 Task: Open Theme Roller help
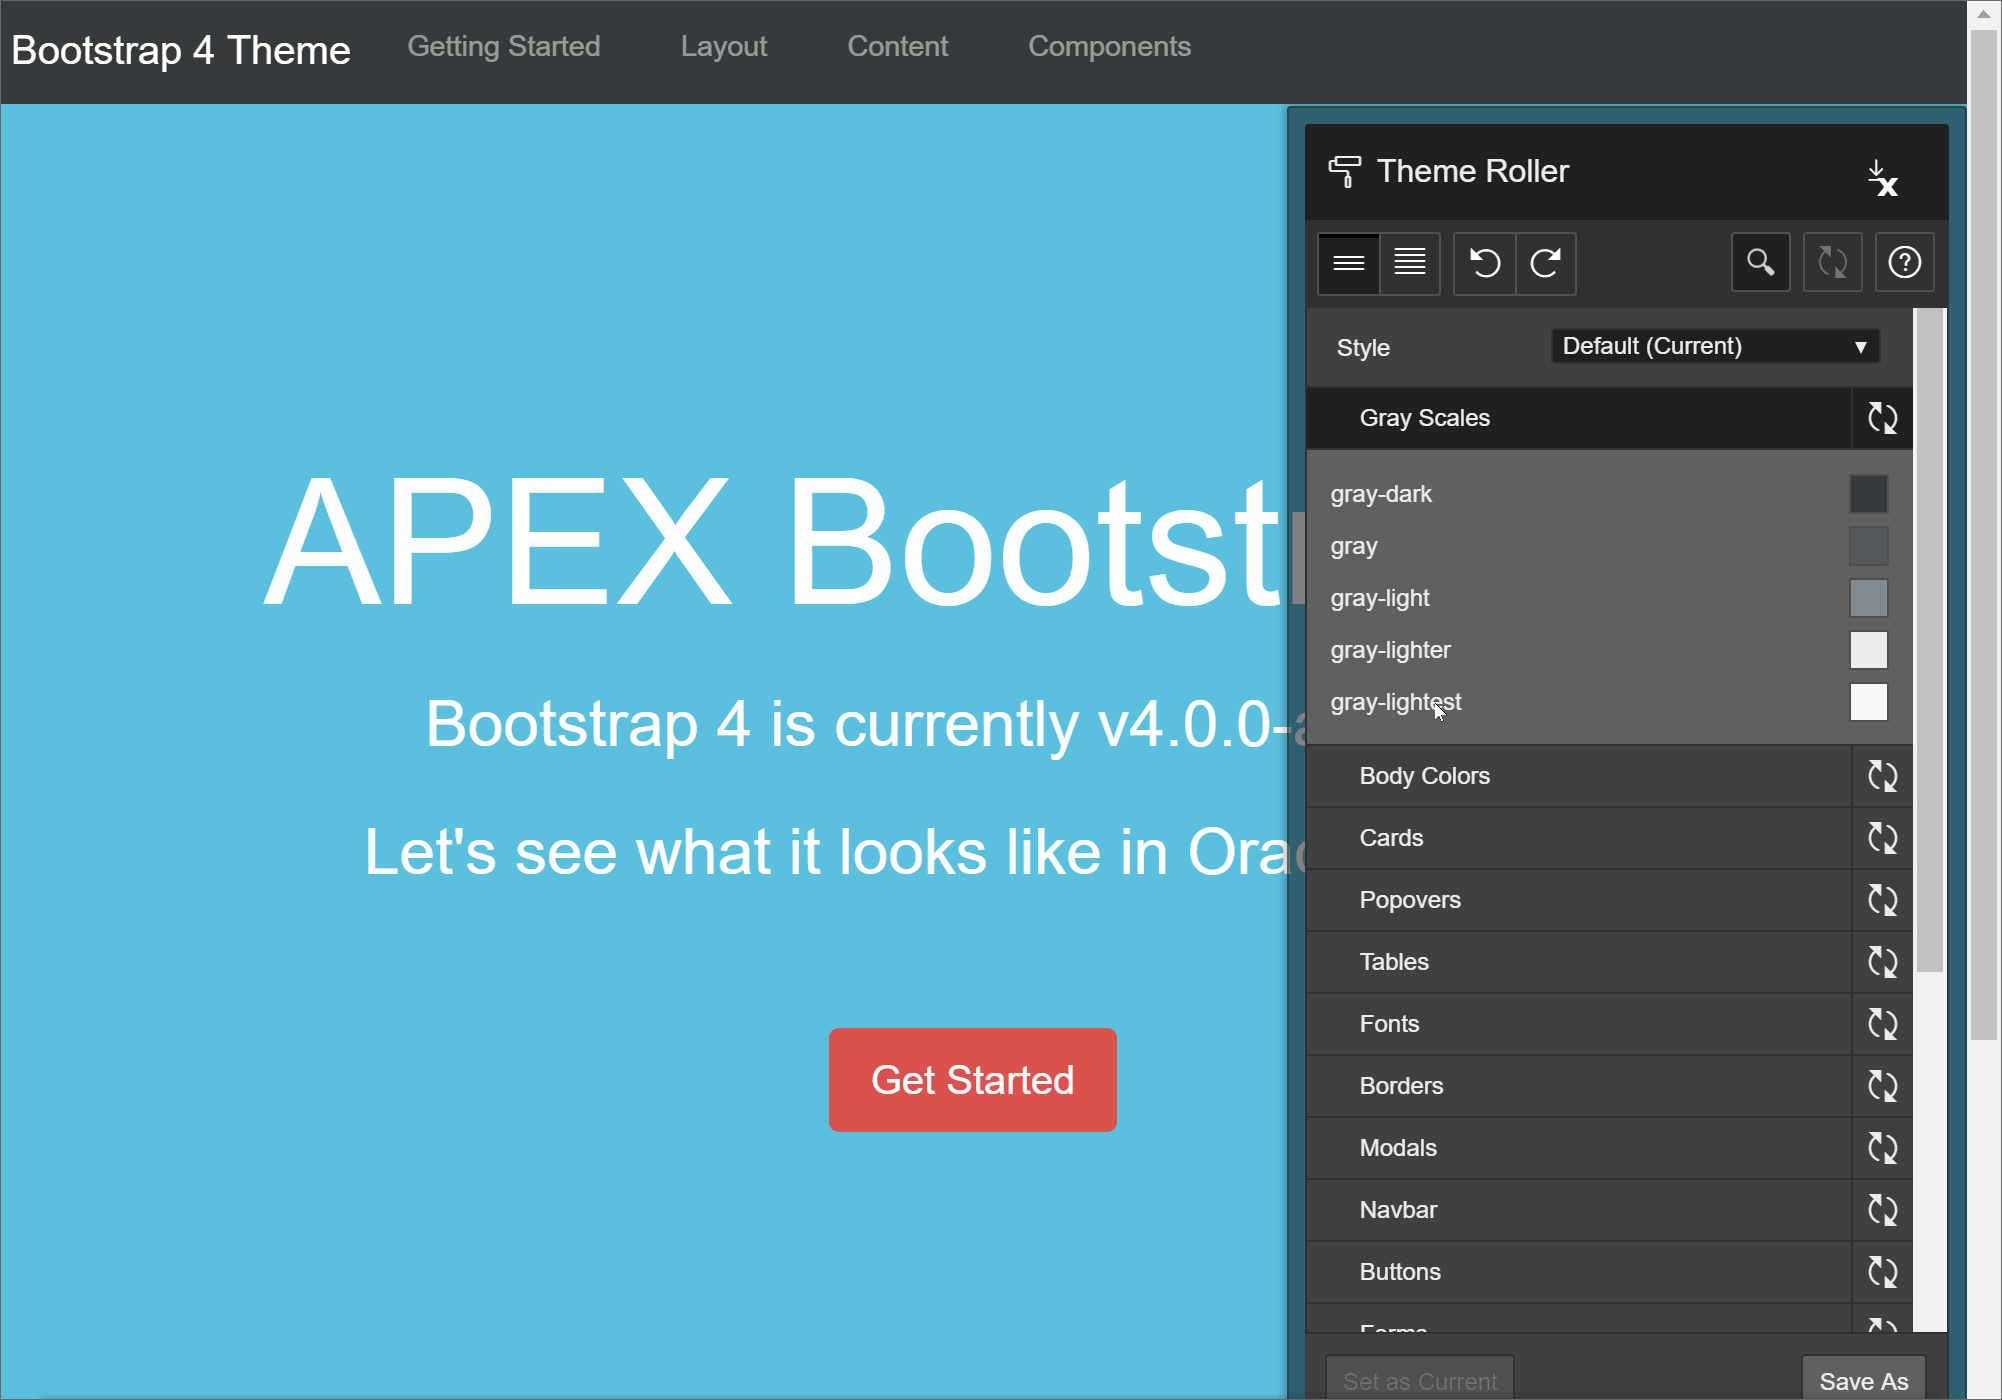[x=1903, y=263]
